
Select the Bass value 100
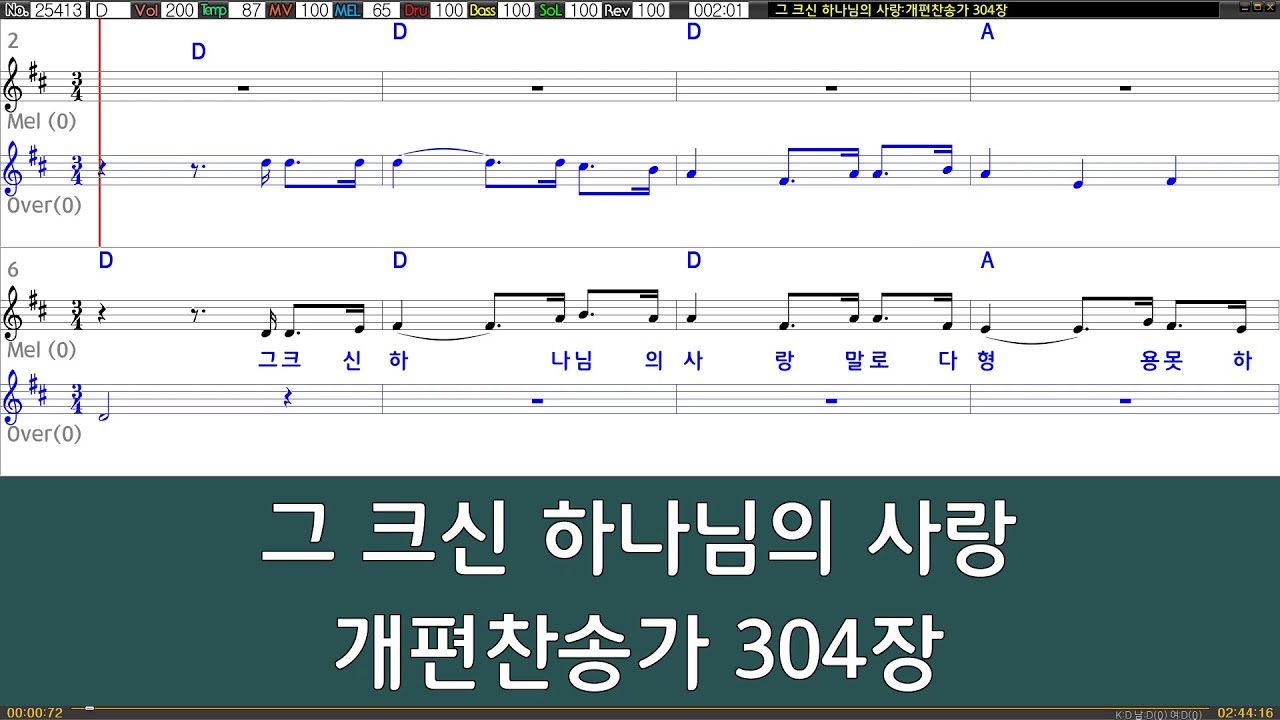pyautogui.click(x=516, y=10)
